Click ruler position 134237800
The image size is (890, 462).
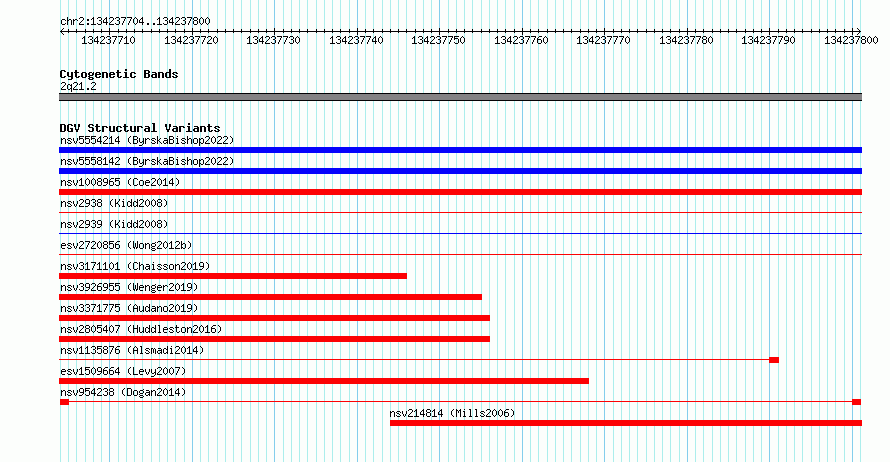click(x=851, y=40)
